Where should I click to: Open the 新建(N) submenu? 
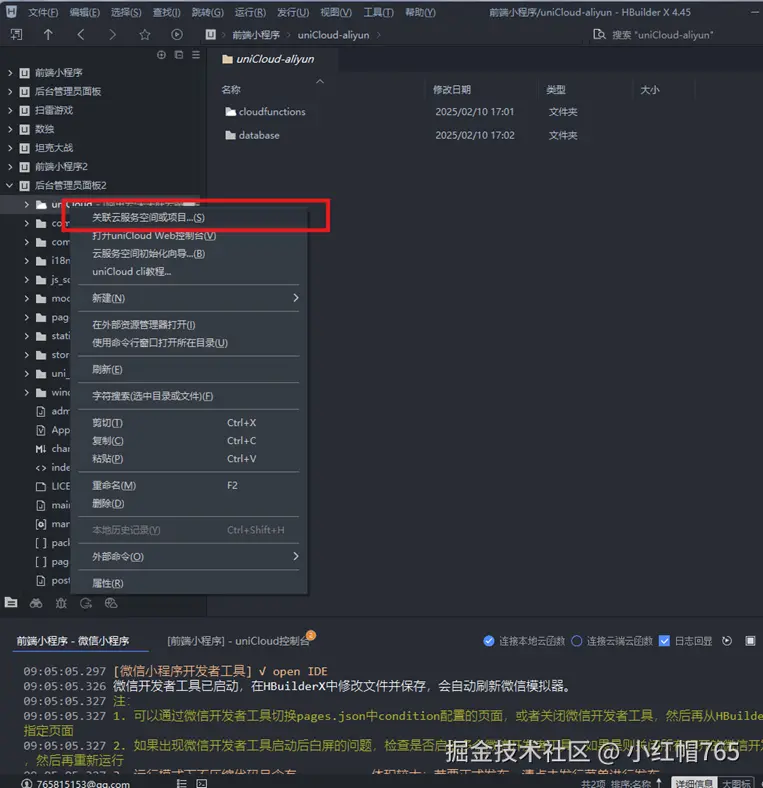click(x=189, y=298)
